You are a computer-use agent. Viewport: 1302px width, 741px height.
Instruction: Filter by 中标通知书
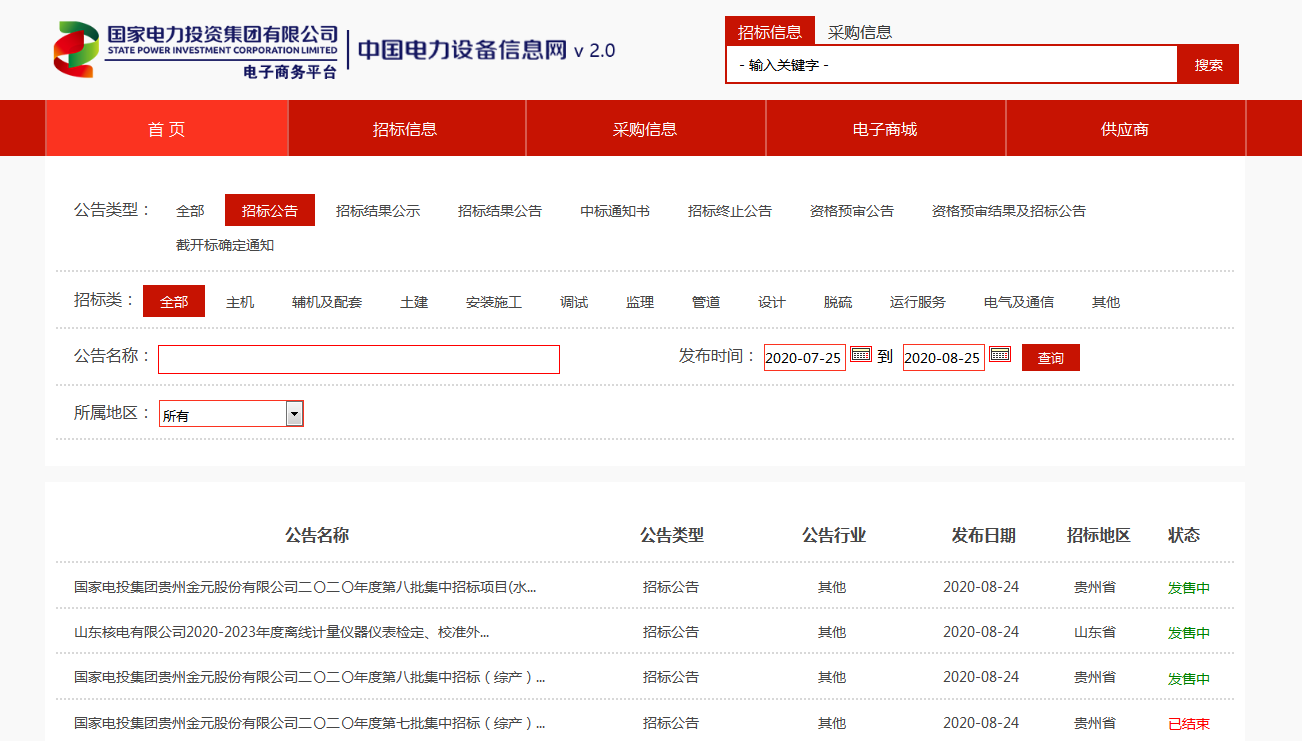(615, 211)
